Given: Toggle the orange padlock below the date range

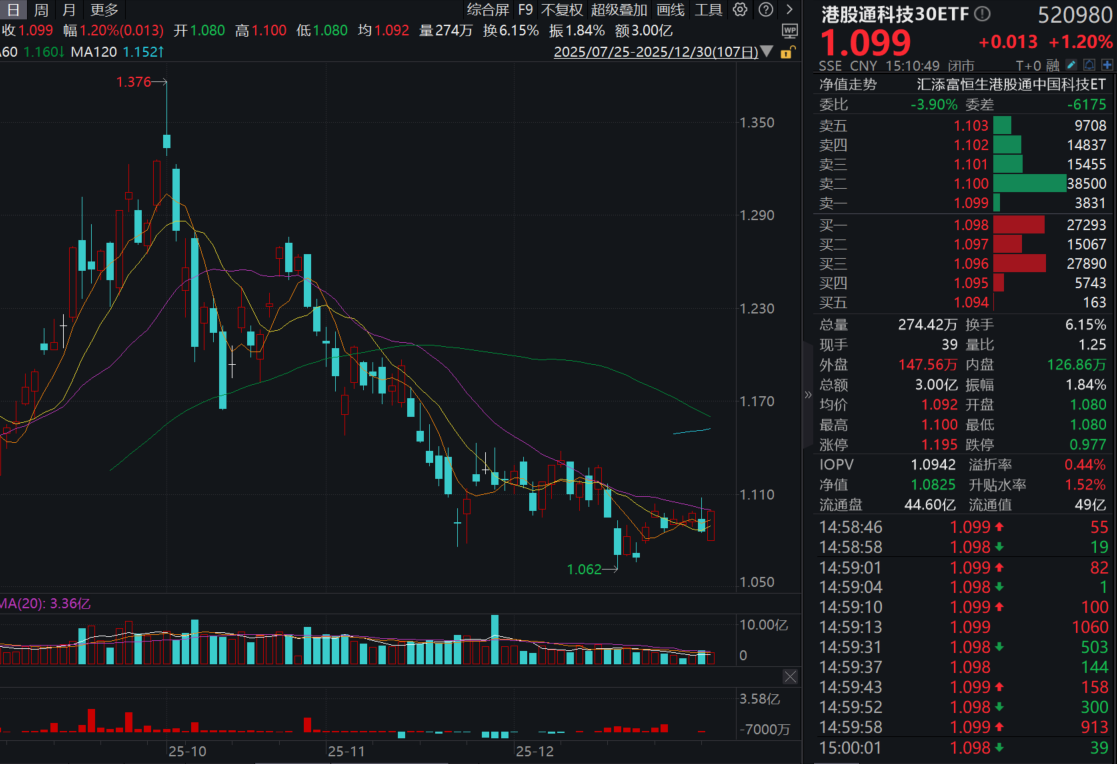Looking at the screenshot, I should (787, 51).
